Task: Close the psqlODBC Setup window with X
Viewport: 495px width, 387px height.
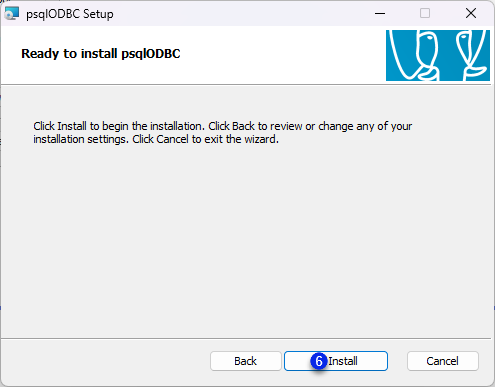Action: 471,14
